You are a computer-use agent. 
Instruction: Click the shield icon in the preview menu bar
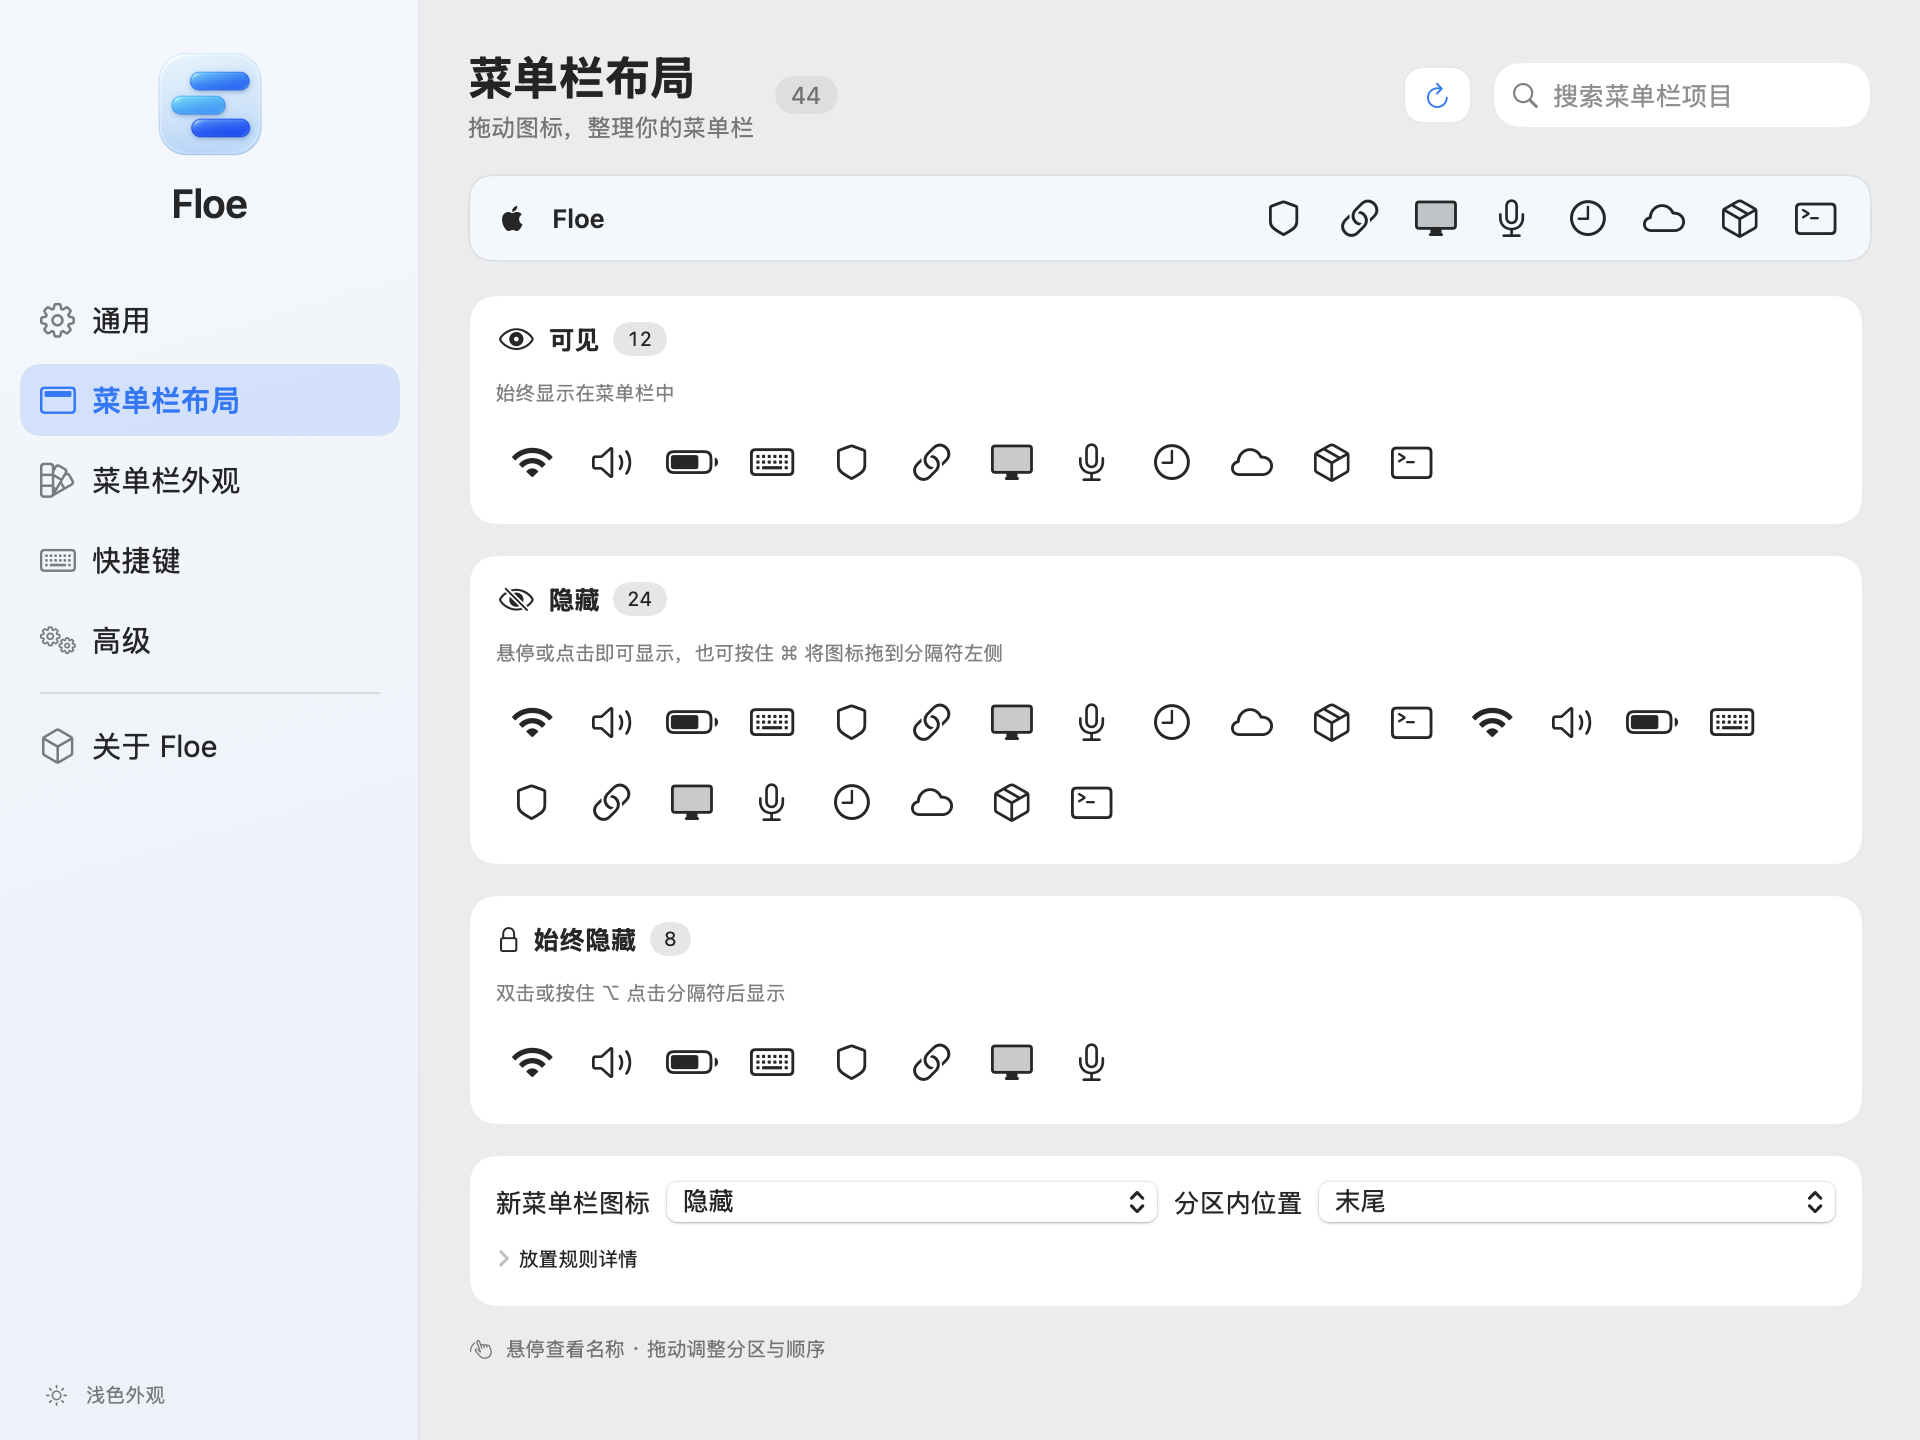coord(1284,218)
